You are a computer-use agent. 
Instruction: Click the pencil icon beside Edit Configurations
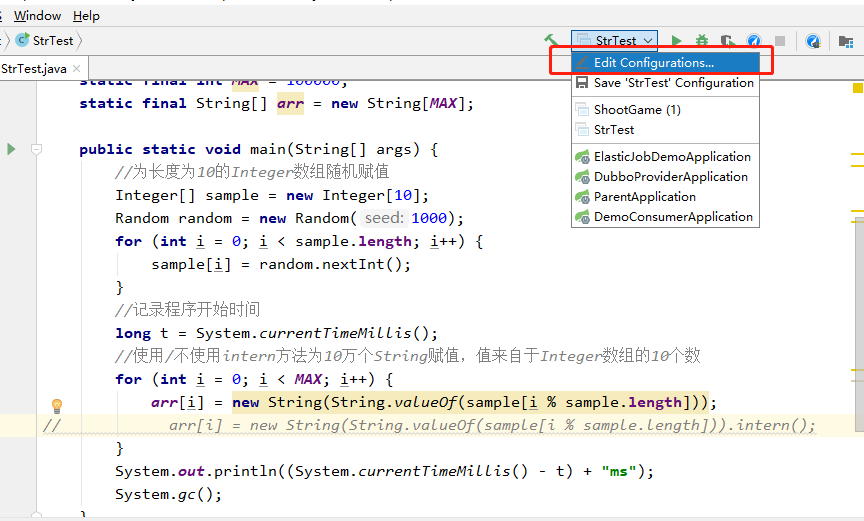tap(582, 62)
